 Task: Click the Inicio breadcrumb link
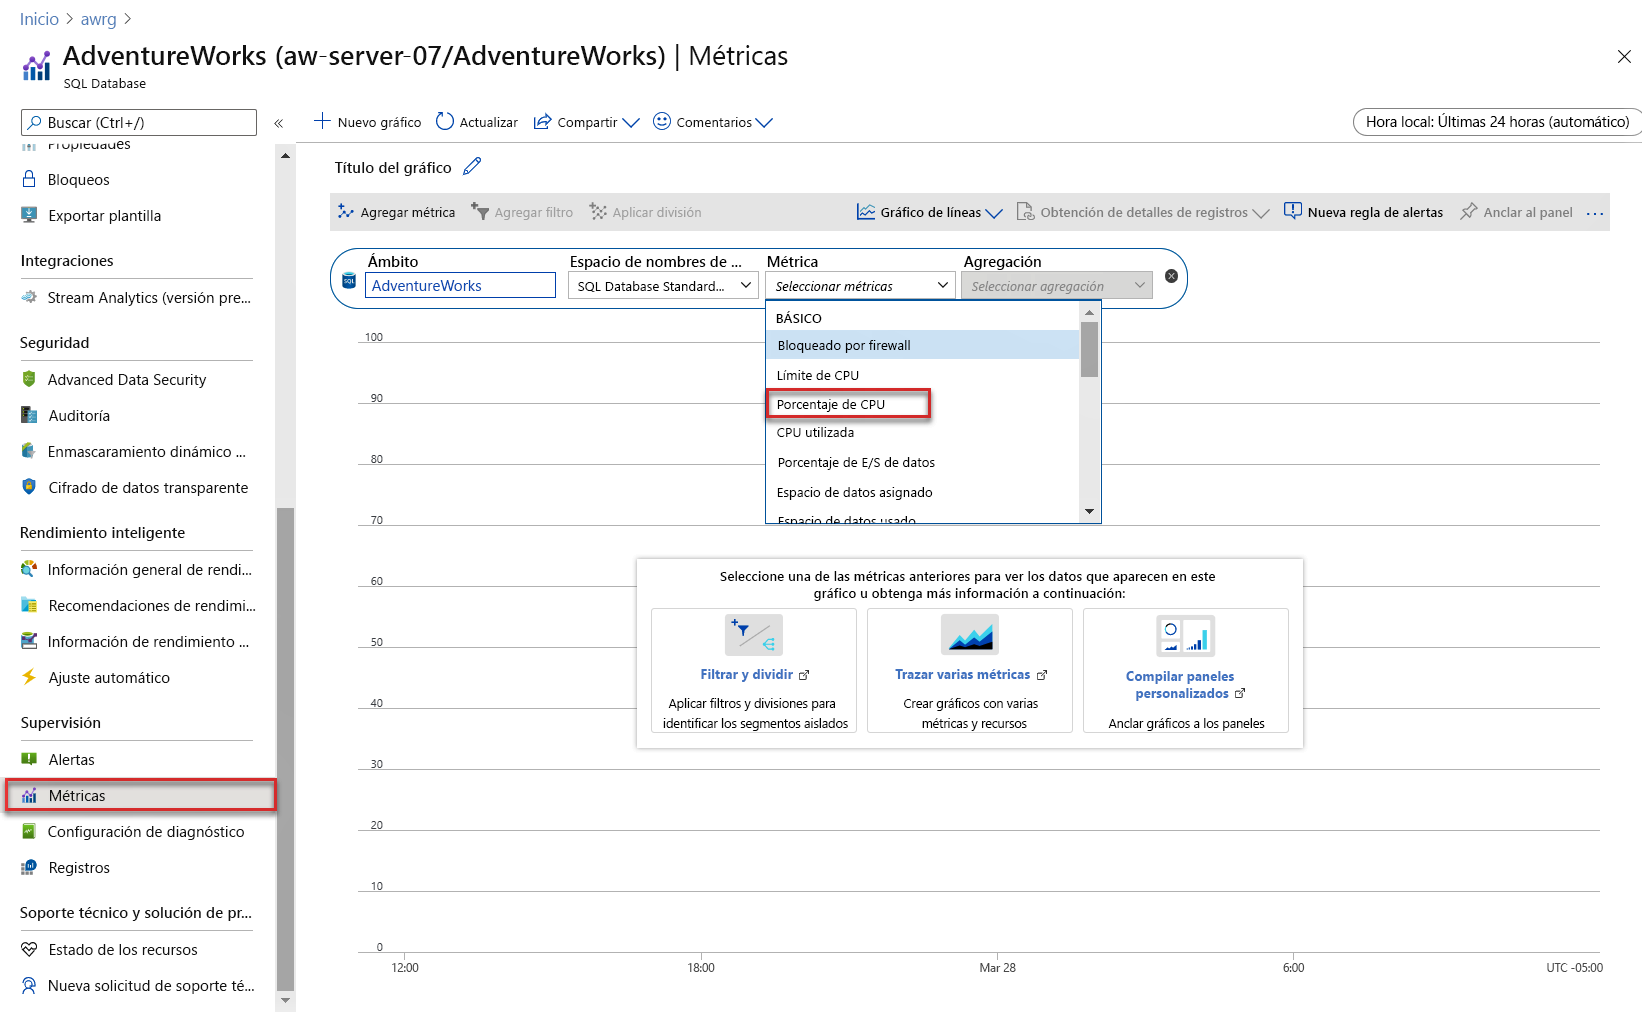(39, 19)
